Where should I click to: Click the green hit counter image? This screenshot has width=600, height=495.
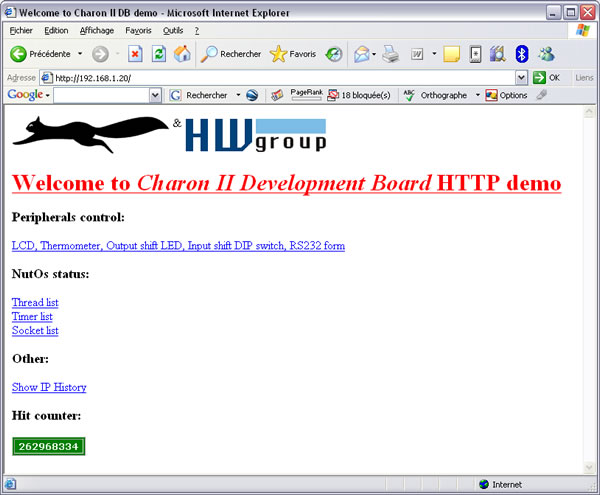tap(49, 446)
